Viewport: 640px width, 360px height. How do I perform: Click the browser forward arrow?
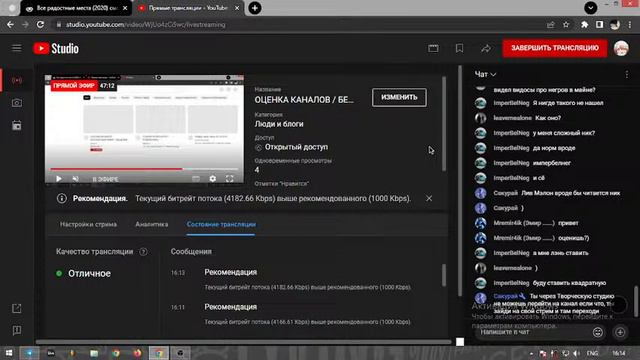[25, 24]
